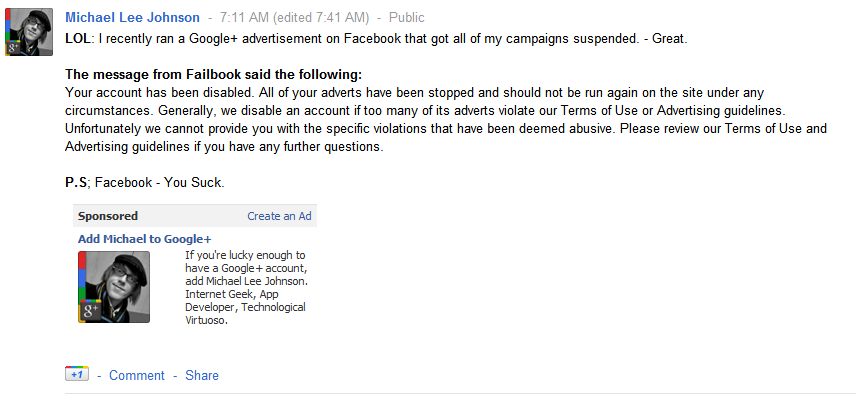Click Michael Lee Johnson's profile avatar
Screen dimensions: 865x404
click(29, 33)
